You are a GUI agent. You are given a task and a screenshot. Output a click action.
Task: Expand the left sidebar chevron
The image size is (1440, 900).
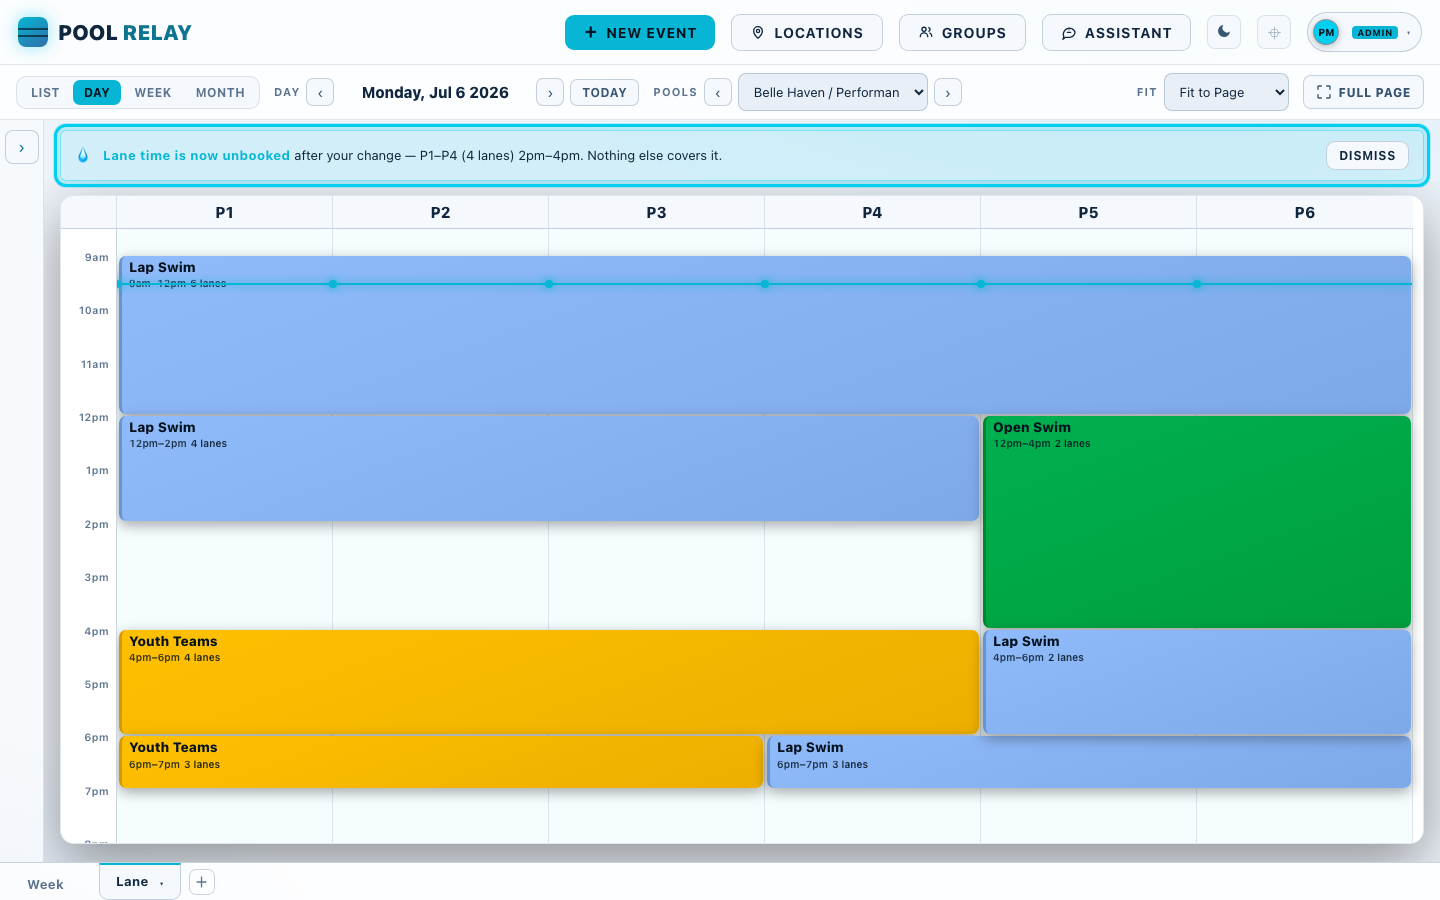(x=22, y=148)
